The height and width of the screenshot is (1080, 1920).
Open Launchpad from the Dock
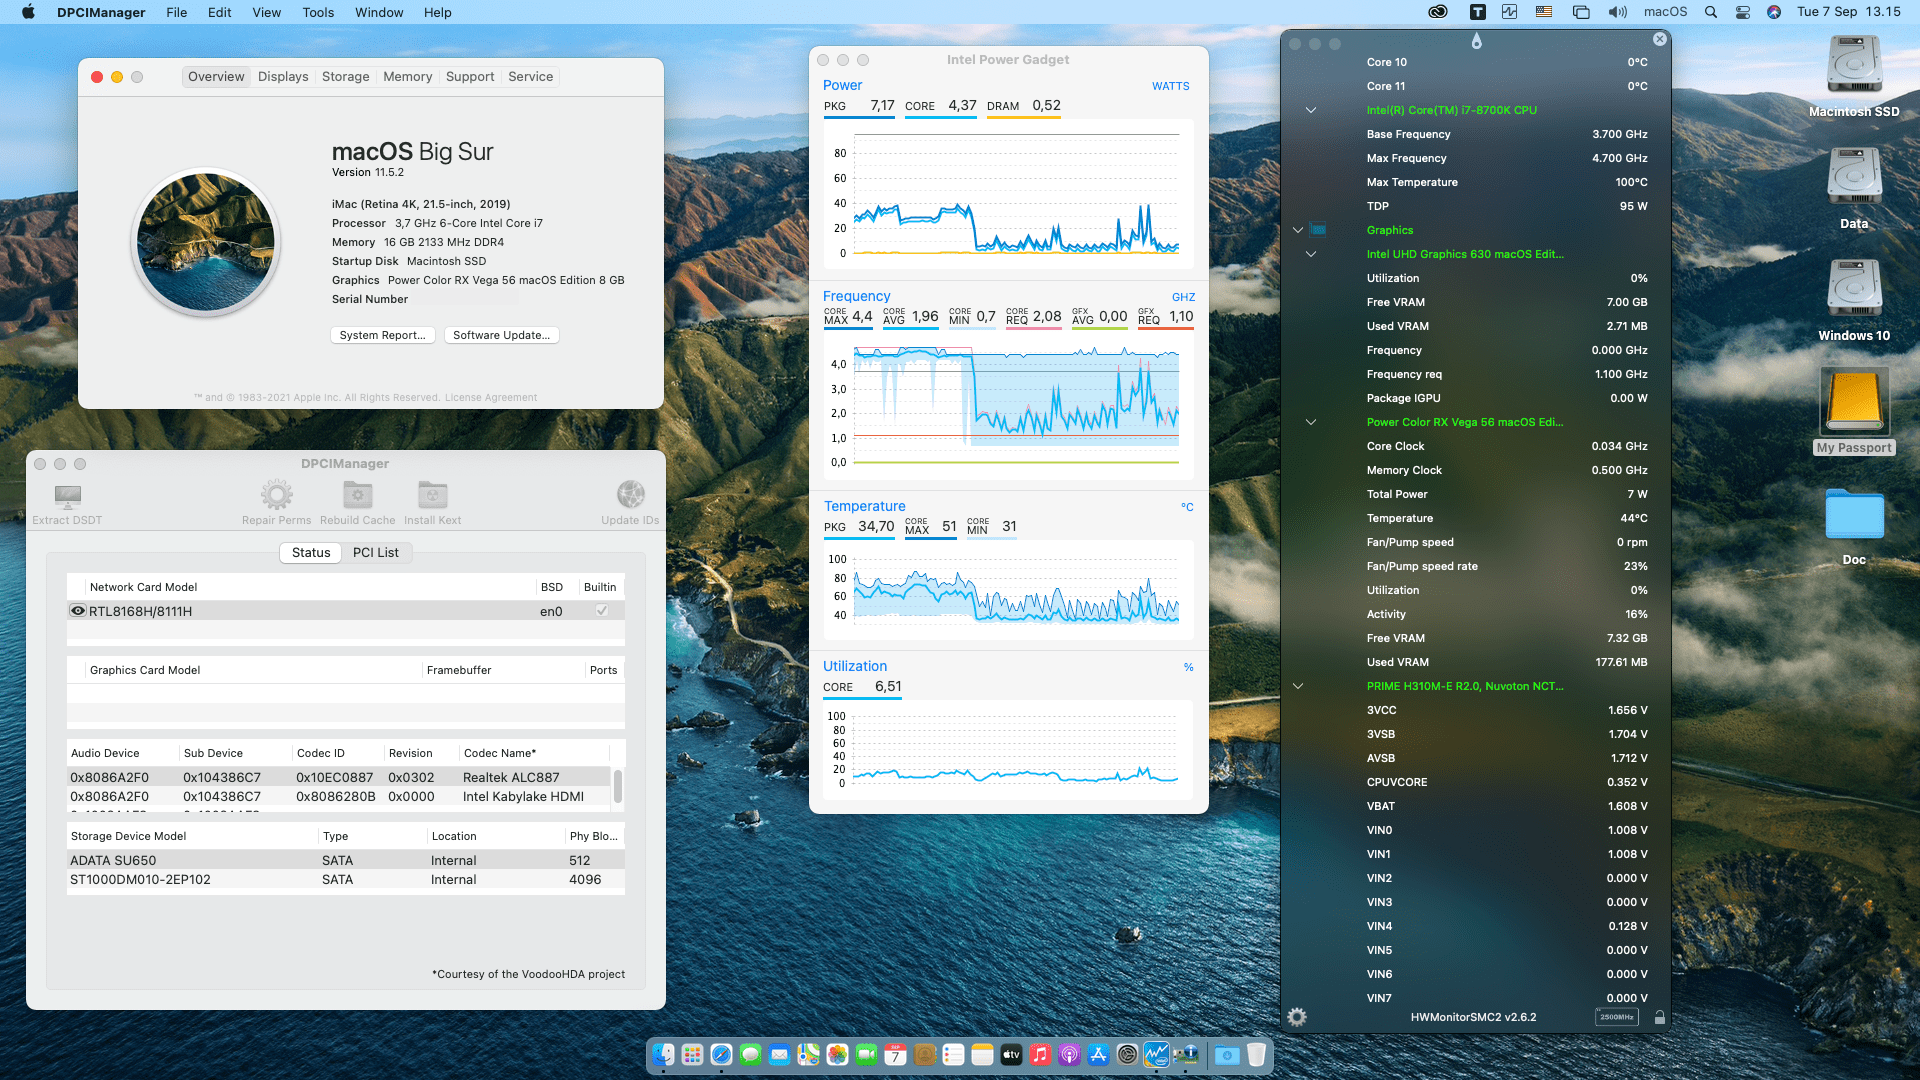tap(692, 1054)
